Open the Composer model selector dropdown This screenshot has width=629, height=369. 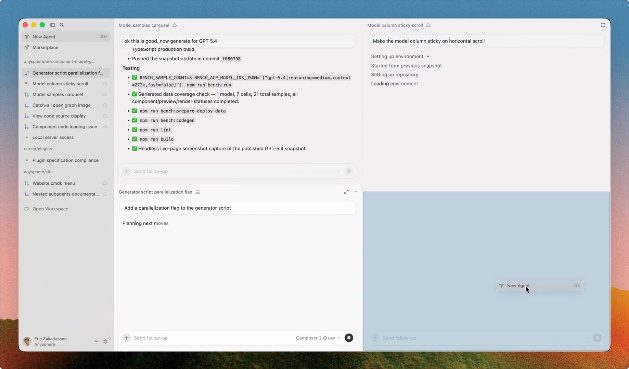(x=318, y=338)
